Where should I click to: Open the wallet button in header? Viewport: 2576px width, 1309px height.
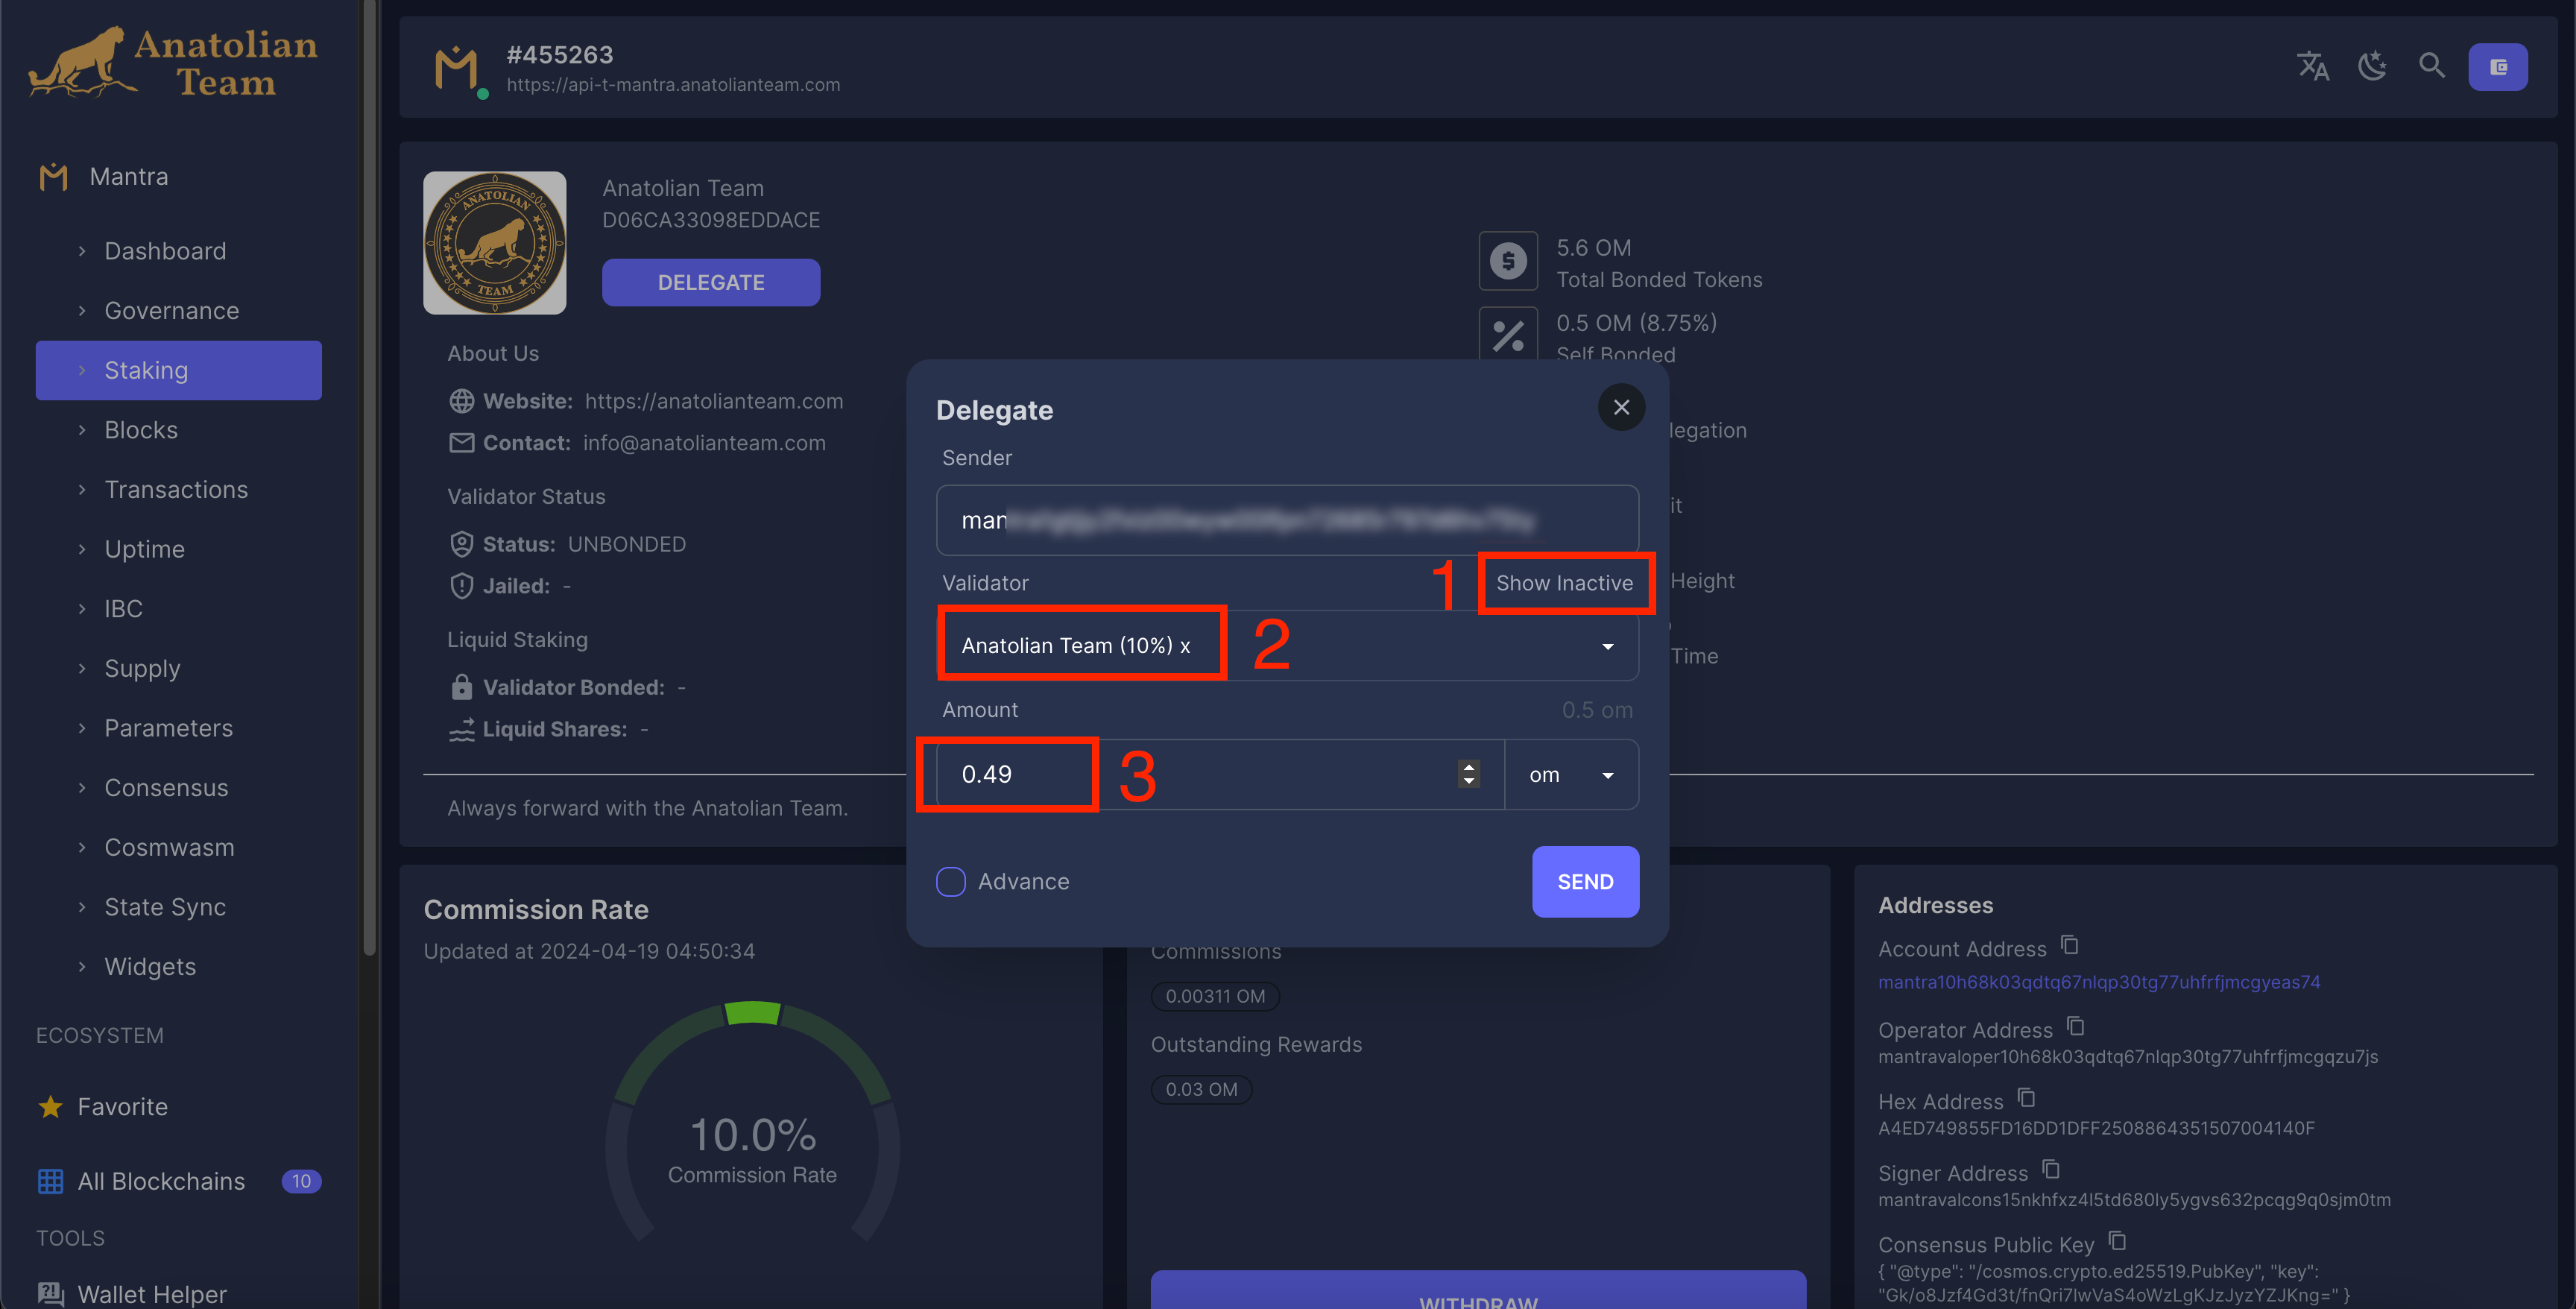click(2497, 67)
